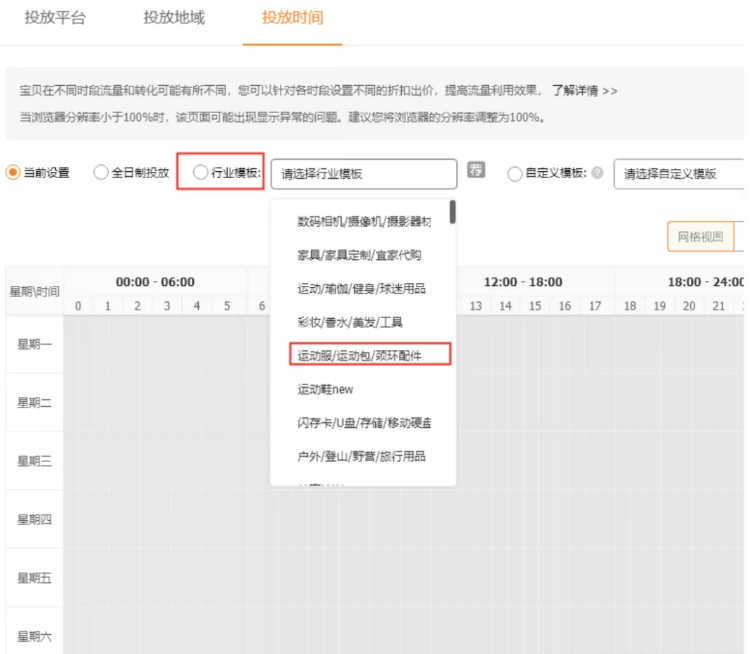Image resolution: width=750 pixels, height=654 pixels.
Task: Select the 自定义模板 radio button
Action: [x=514, y=173]
